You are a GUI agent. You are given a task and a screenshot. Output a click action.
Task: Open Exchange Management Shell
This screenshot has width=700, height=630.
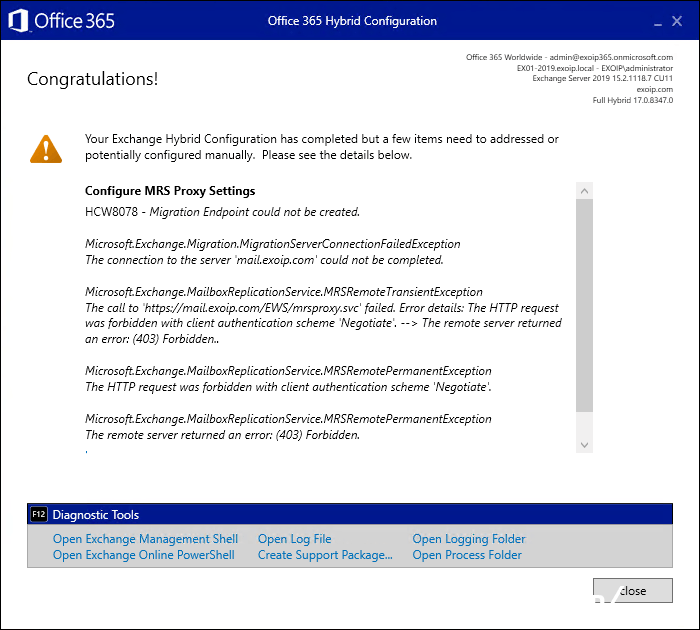coord(146,539)
